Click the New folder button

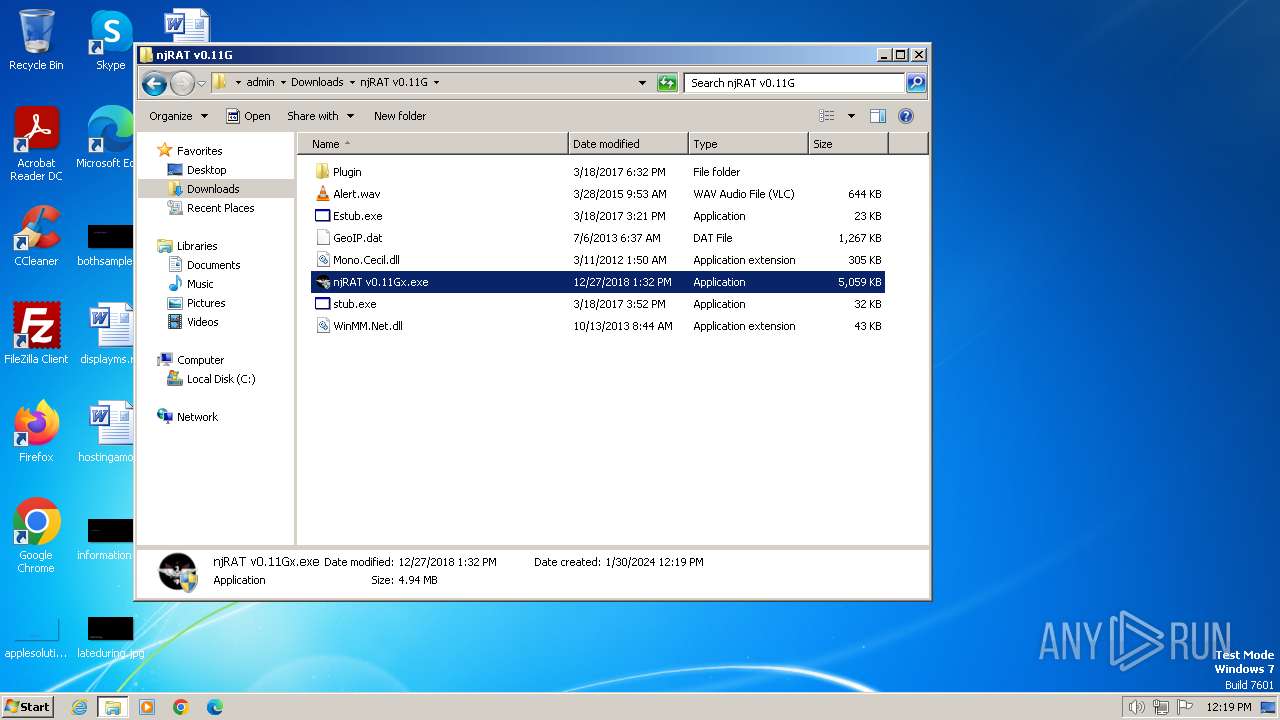coord(400,116)
